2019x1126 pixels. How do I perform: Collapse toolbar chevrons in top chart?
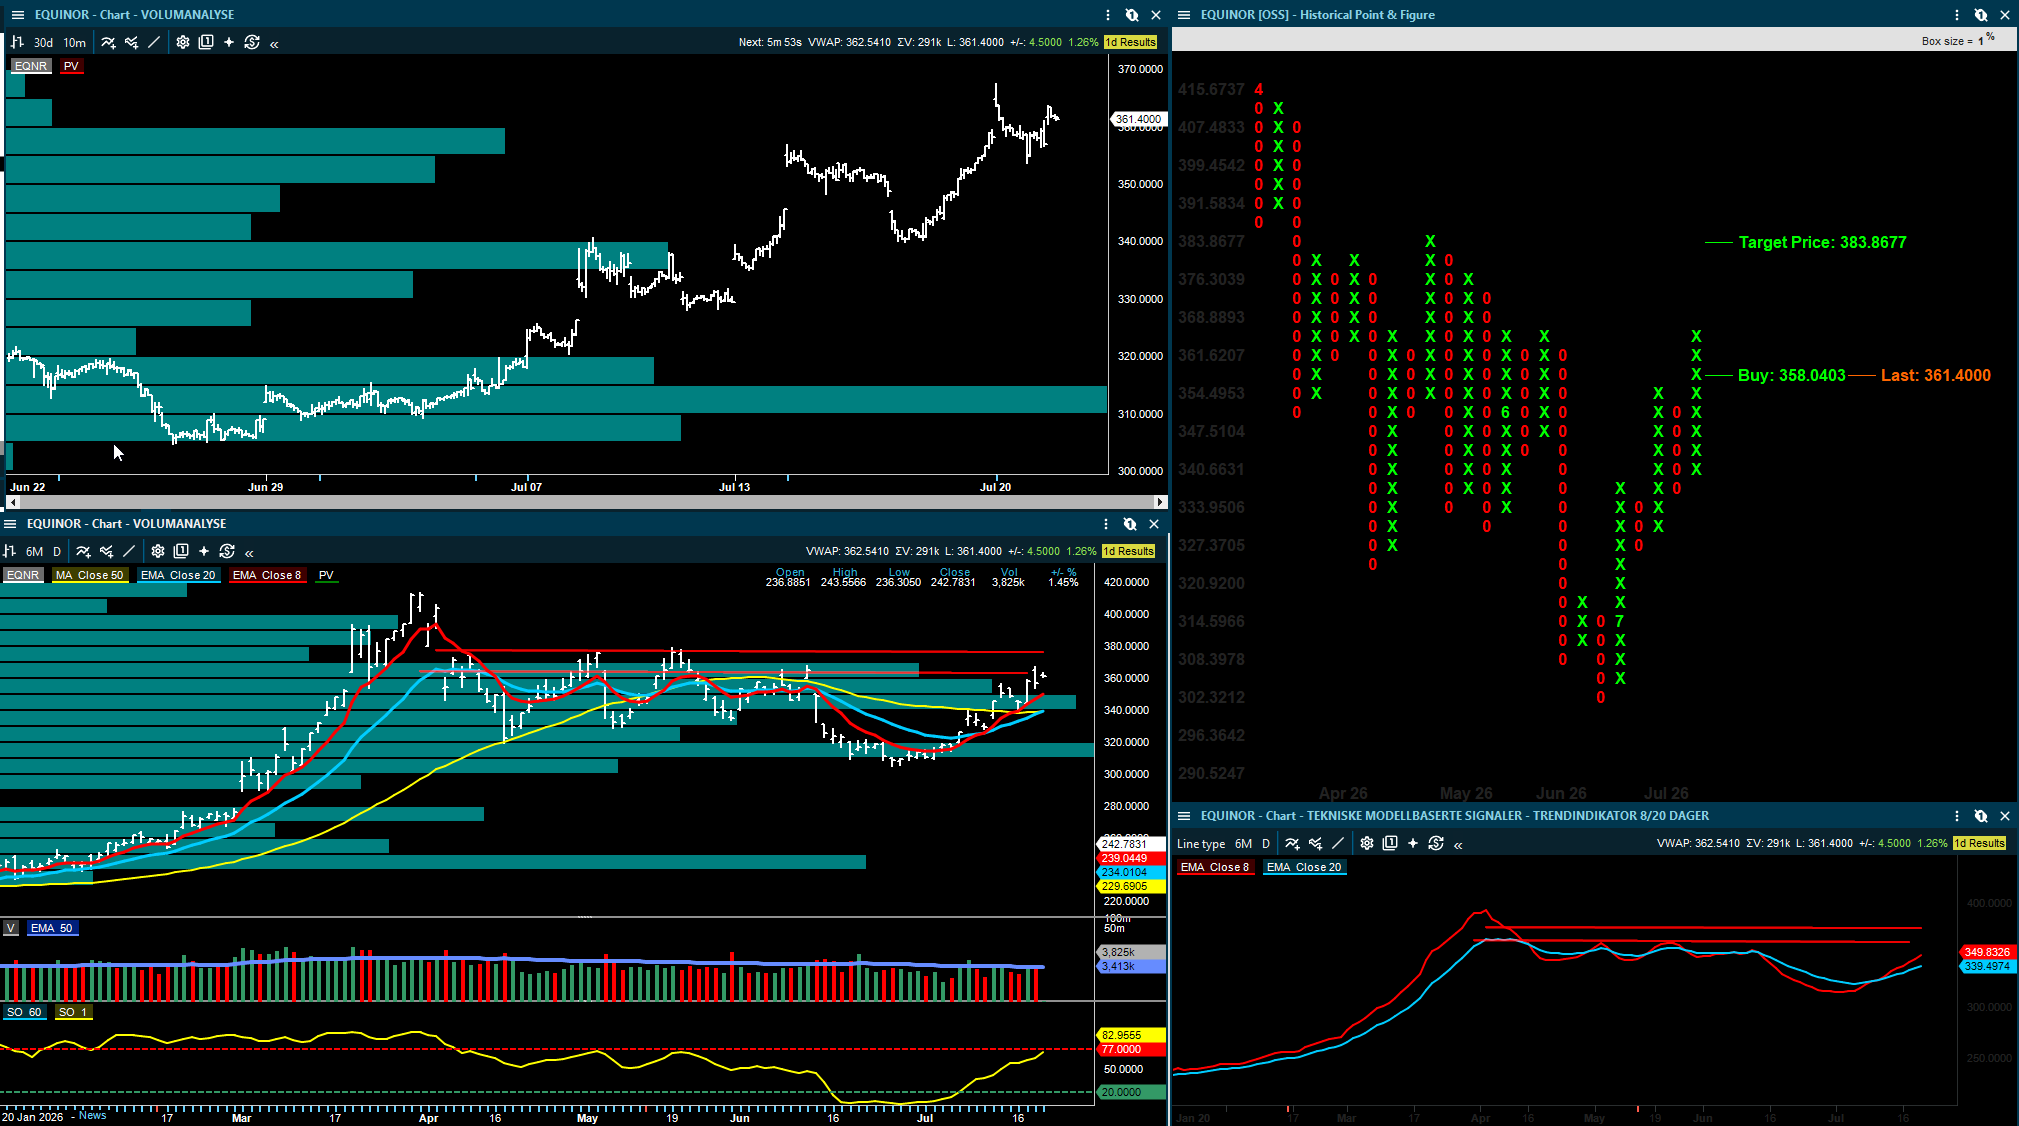[274, 43]
